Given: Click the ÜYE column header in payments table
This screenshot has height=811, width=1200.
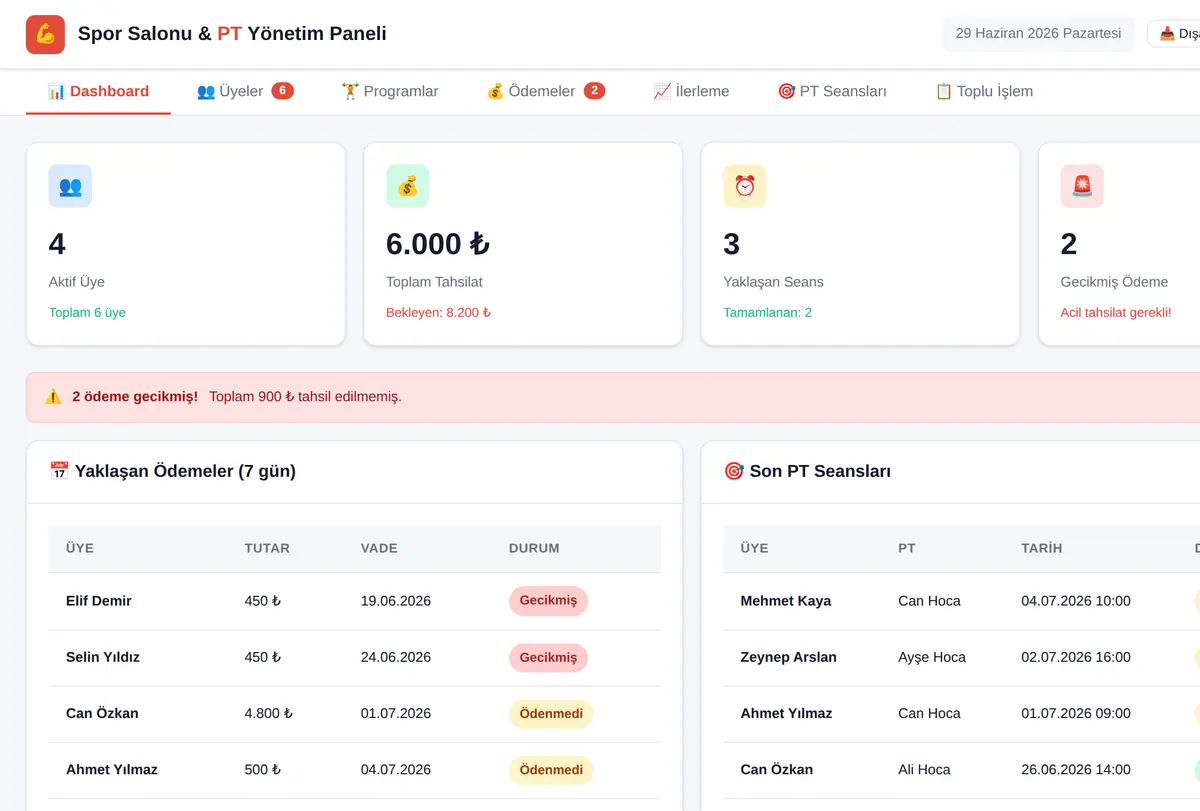Looking at the screenshot, I should pos(80,548).
